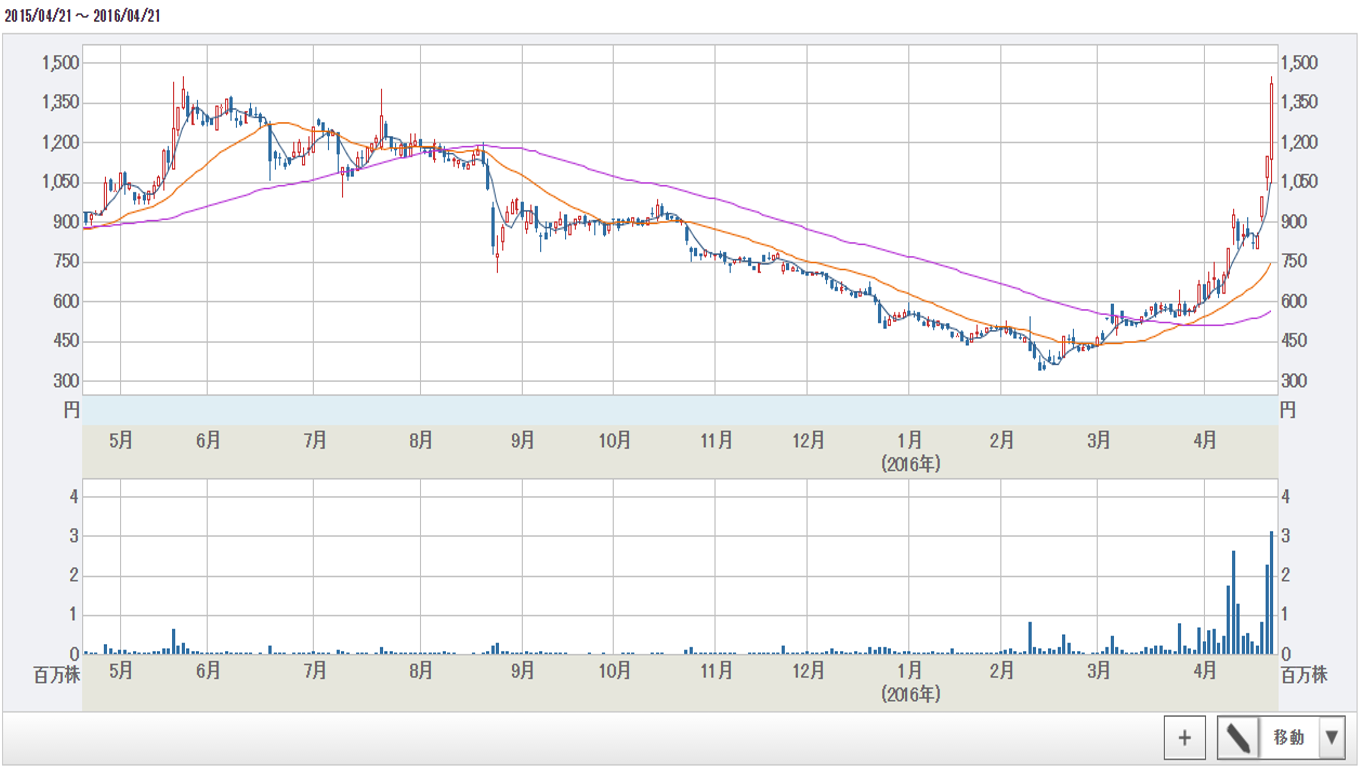This screenshot has width=1363, height=768.
Task: Click the 移動 mode button
Action: tap(1289, 738)
